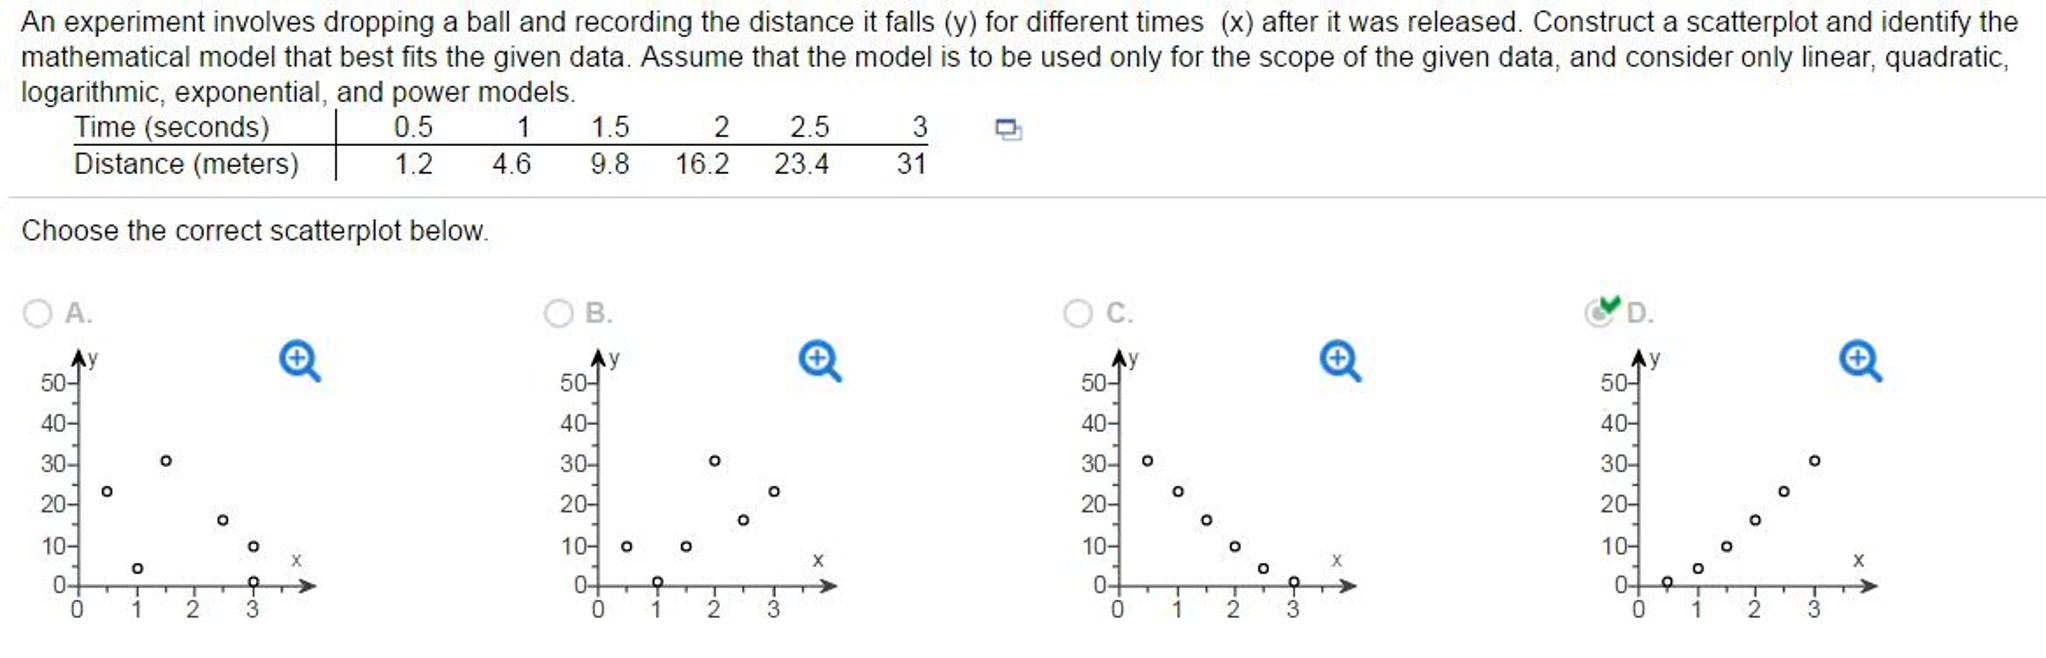Click the 'Choose the correct scatterplot below' text
Viewport: 2046px width, 658px height.
pos(254,231)
